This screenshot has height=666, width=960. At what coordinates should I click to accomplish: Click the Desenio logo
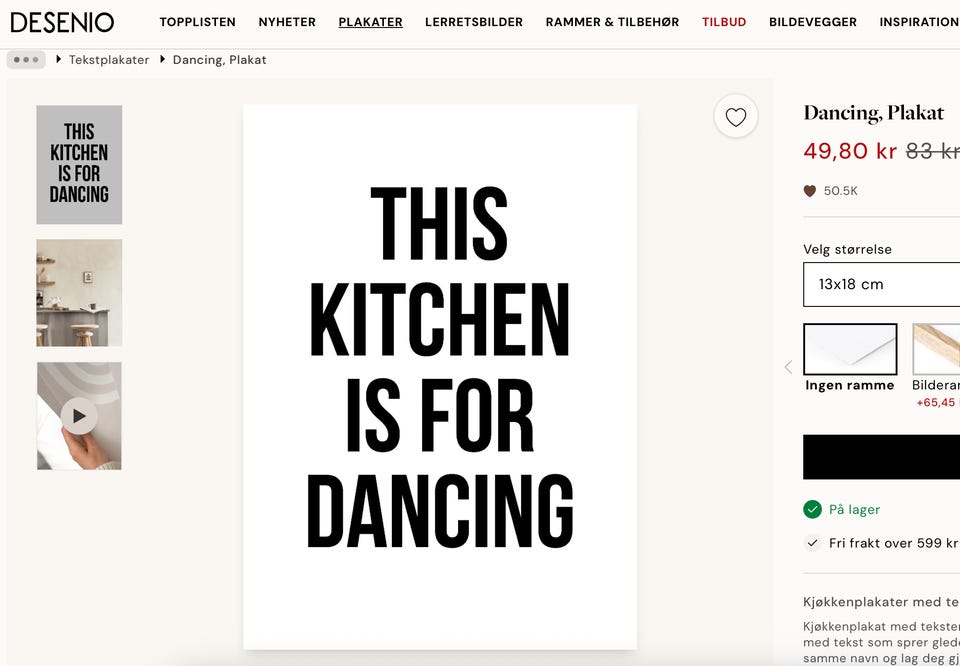[x=62, y=22]
